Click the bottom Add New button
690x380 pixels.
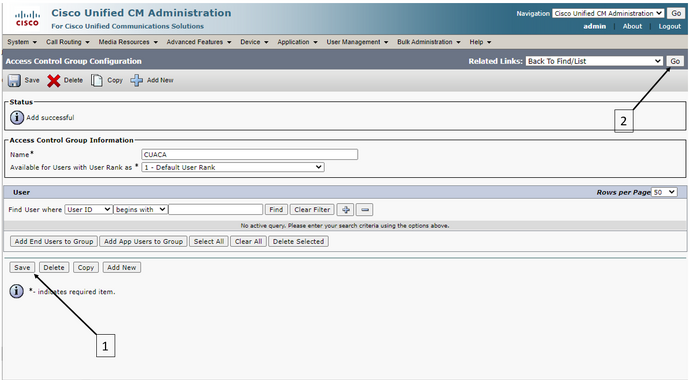coord(121,267)
